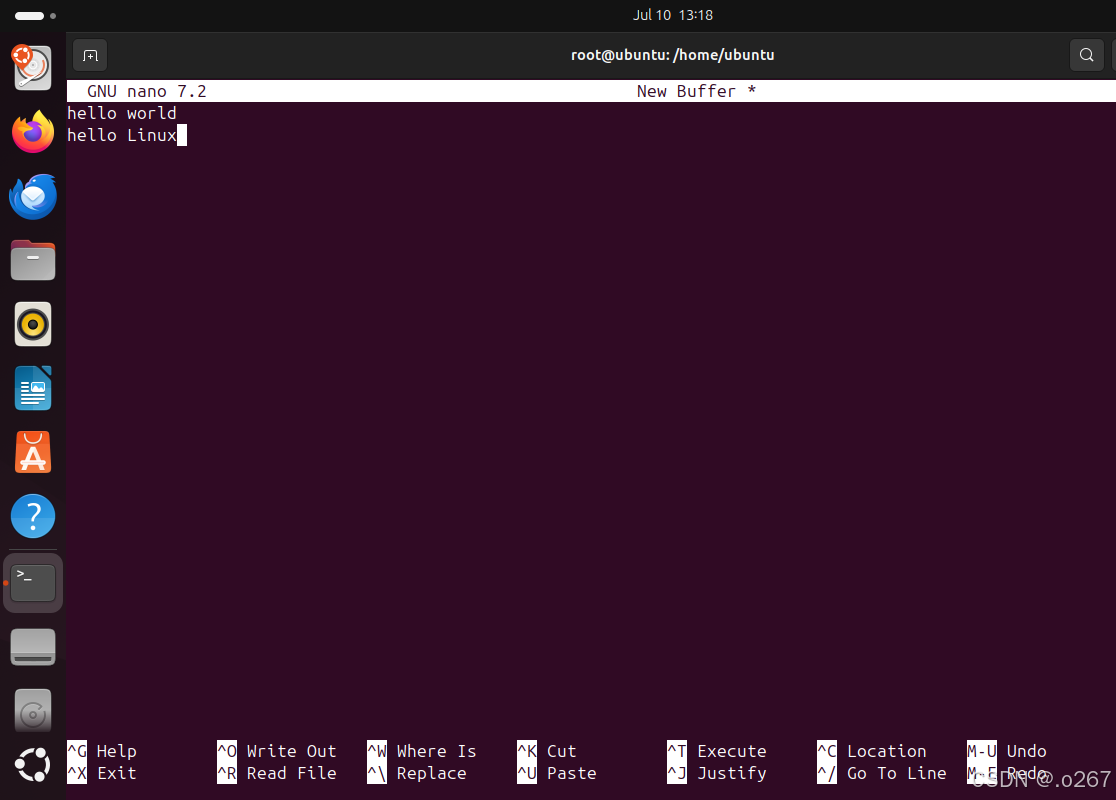Click Replace in nano shortcut bar

coord(432,773)
